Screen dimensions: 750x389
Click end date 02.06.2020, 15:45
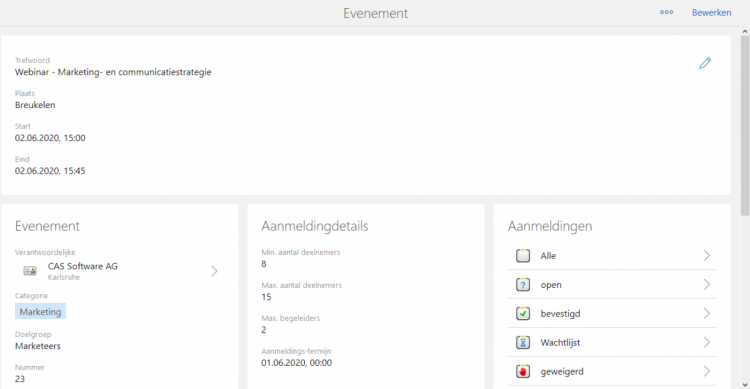[50, 171]
